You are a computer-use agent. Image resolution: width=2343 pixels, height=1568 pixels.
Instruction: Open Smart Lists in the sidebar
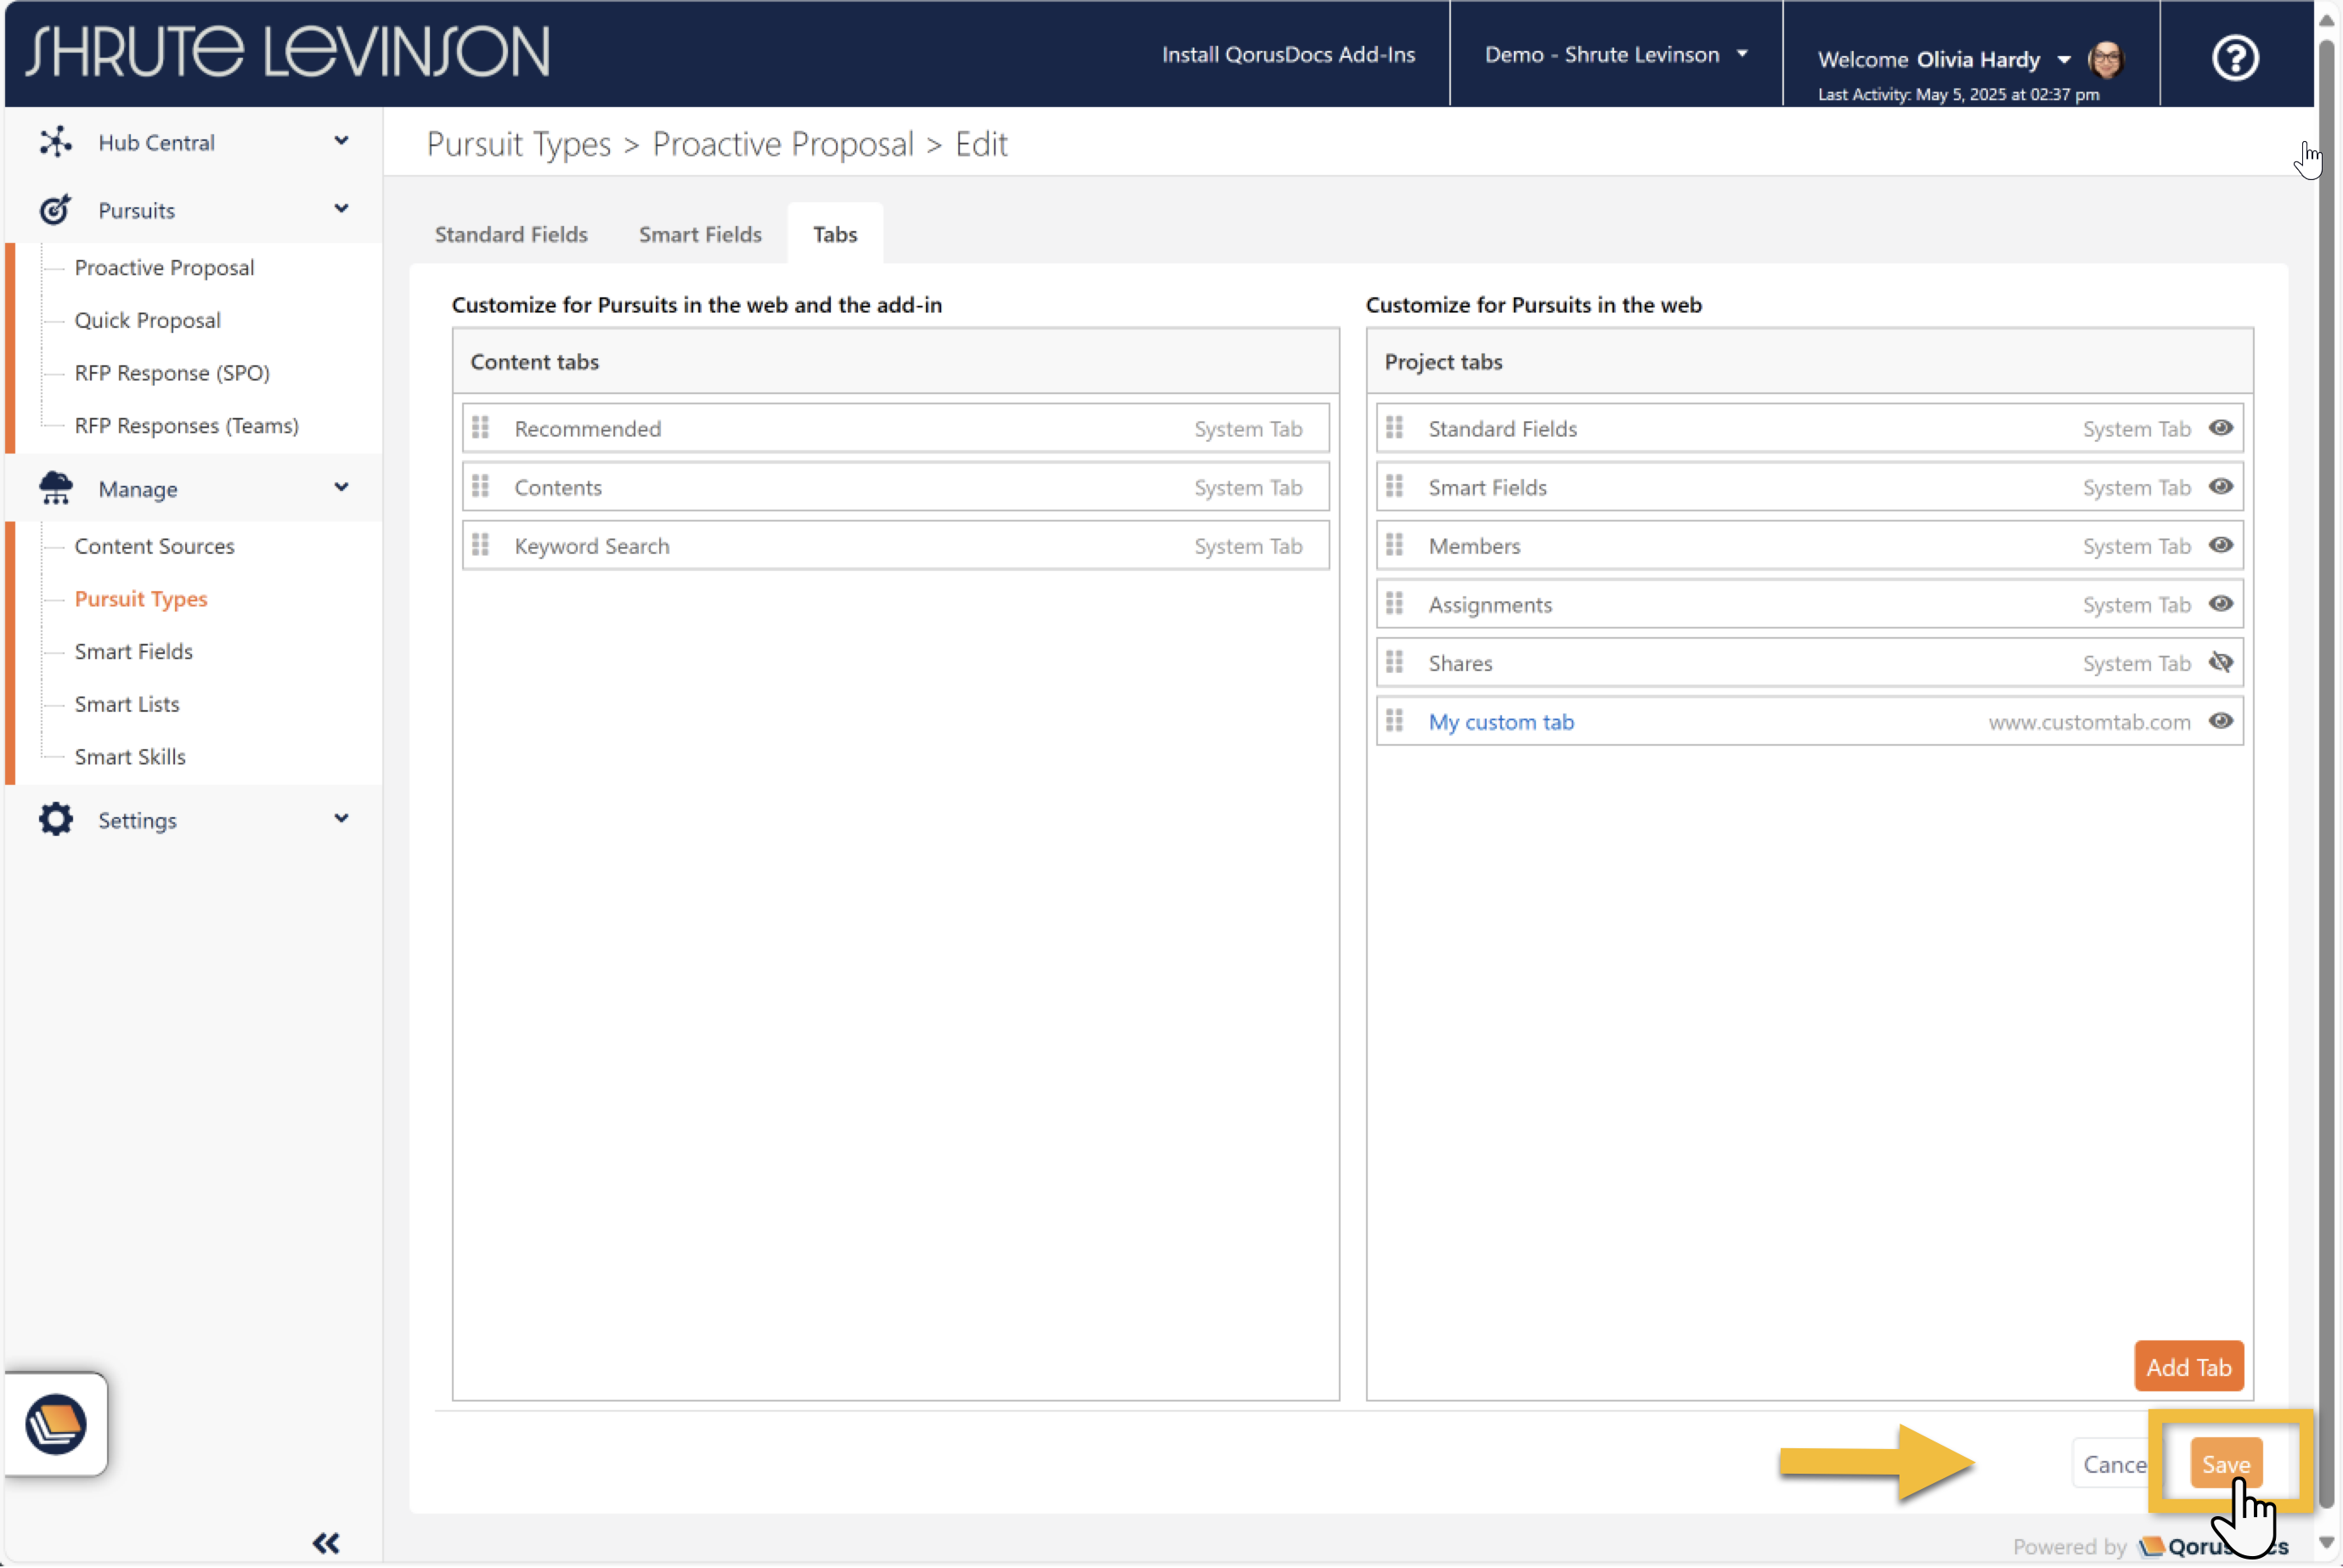click(x=127, y=704)
